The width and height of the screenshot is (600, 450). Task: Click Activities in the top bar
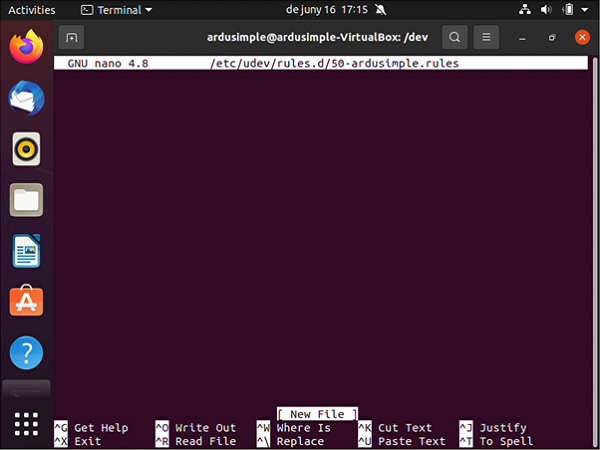(31, 10)
